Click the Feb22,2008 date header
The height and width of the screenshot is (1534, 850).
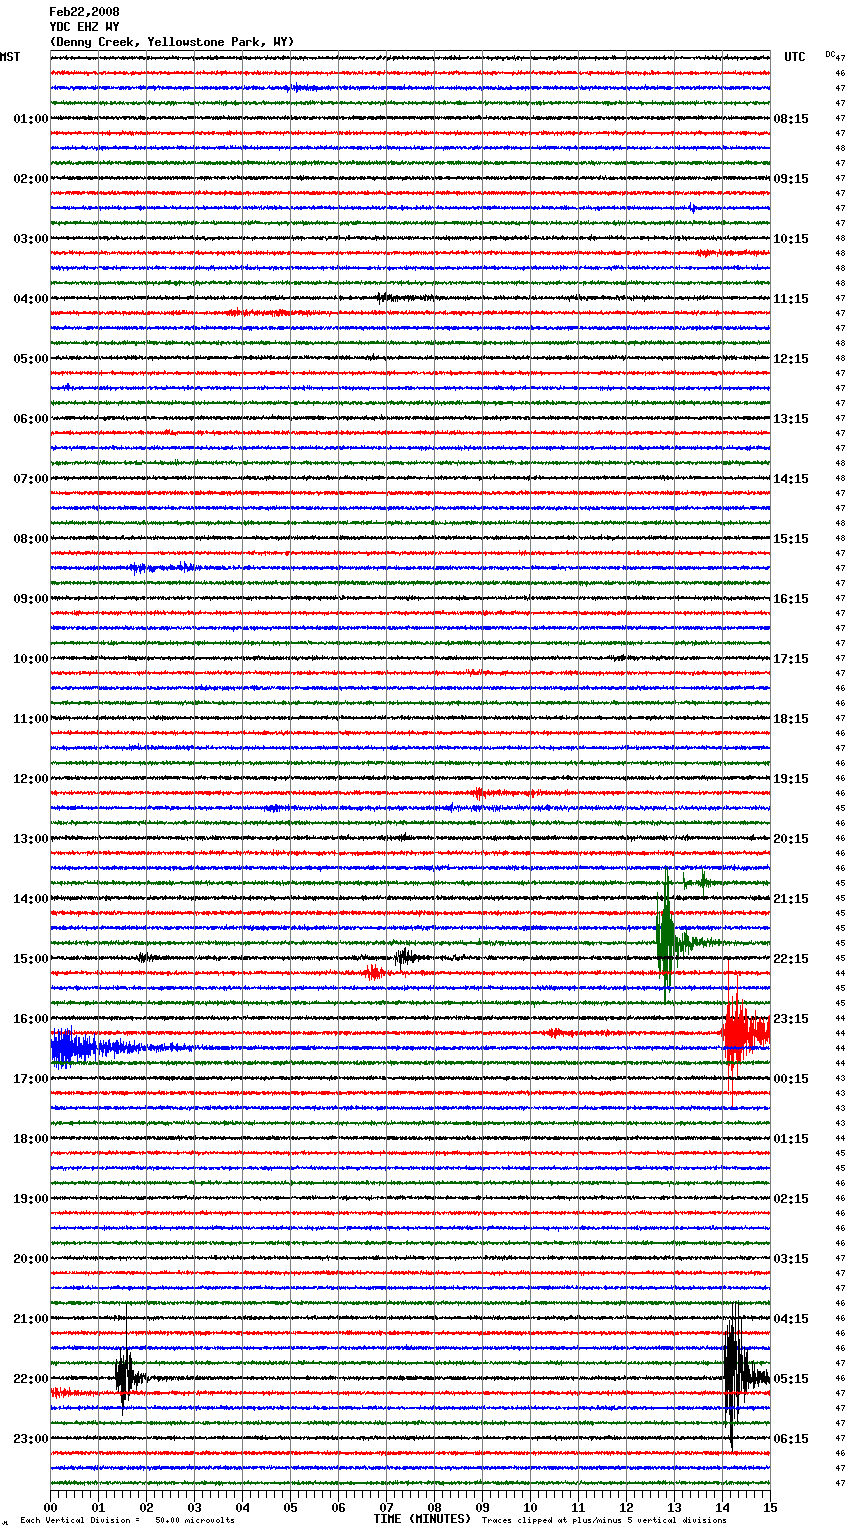point(84,12)
